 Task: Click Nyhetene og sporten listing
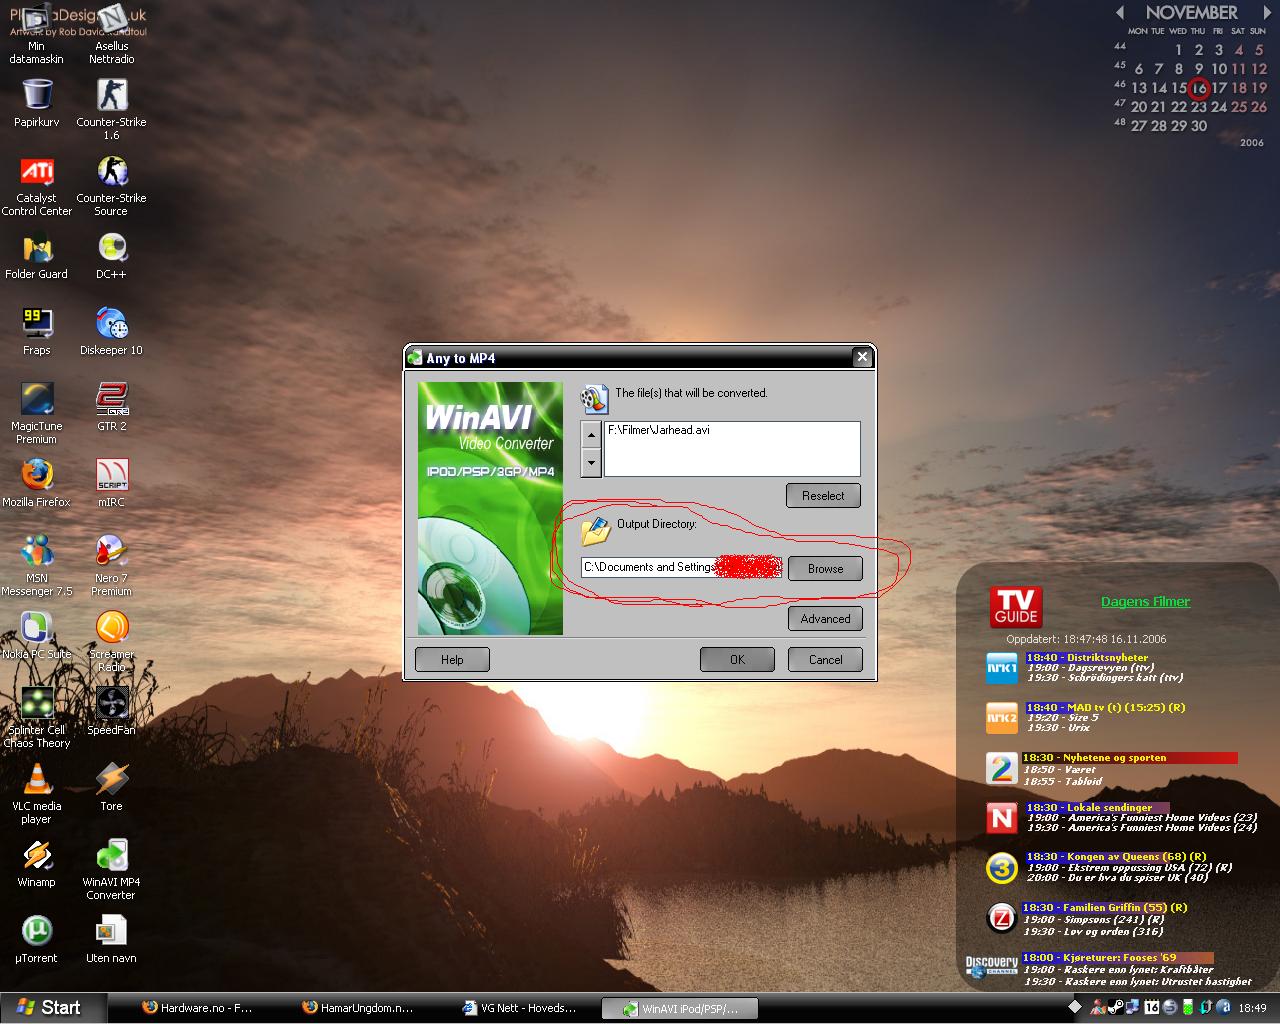pos(1094,758)
